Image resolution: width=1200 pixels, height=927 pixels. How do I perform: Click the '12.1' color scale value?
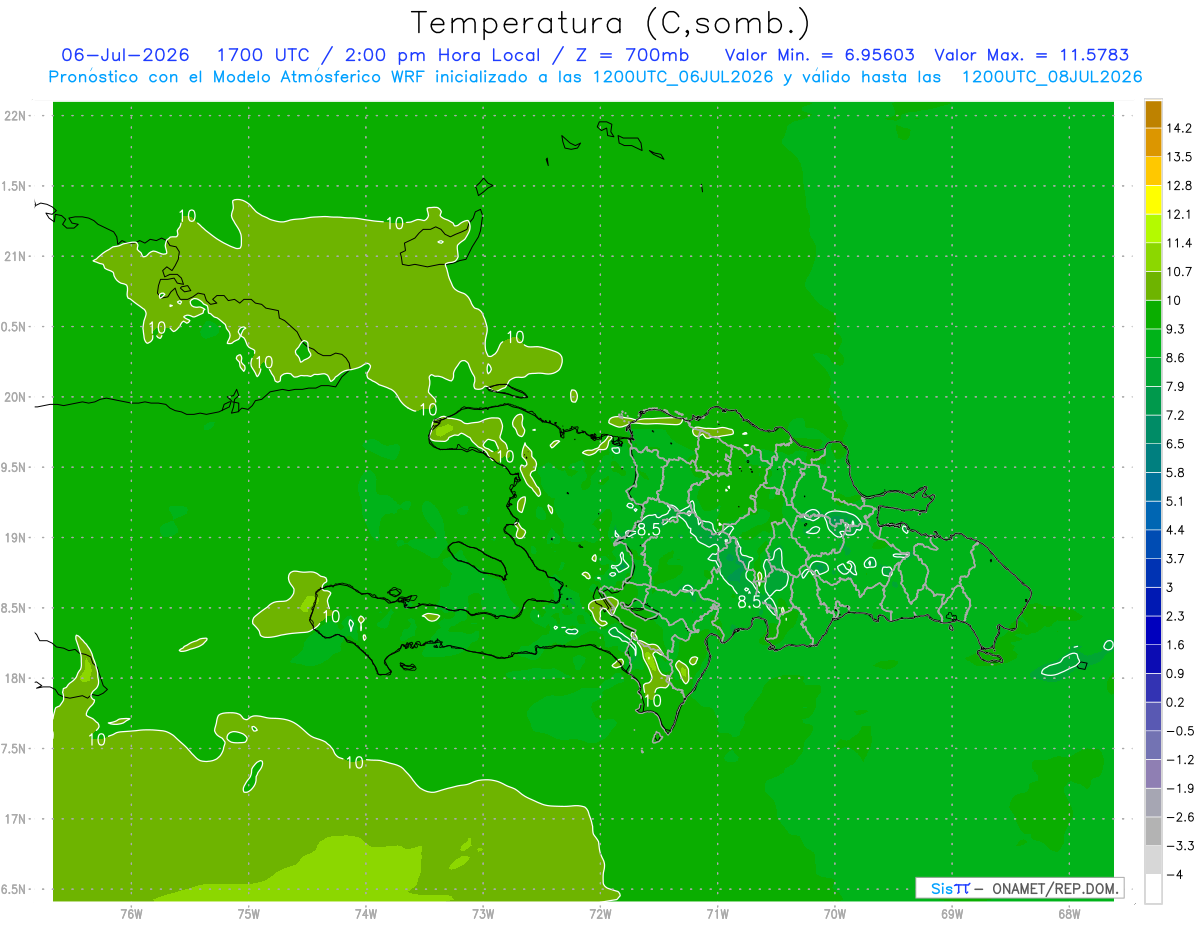[1178, 214]
